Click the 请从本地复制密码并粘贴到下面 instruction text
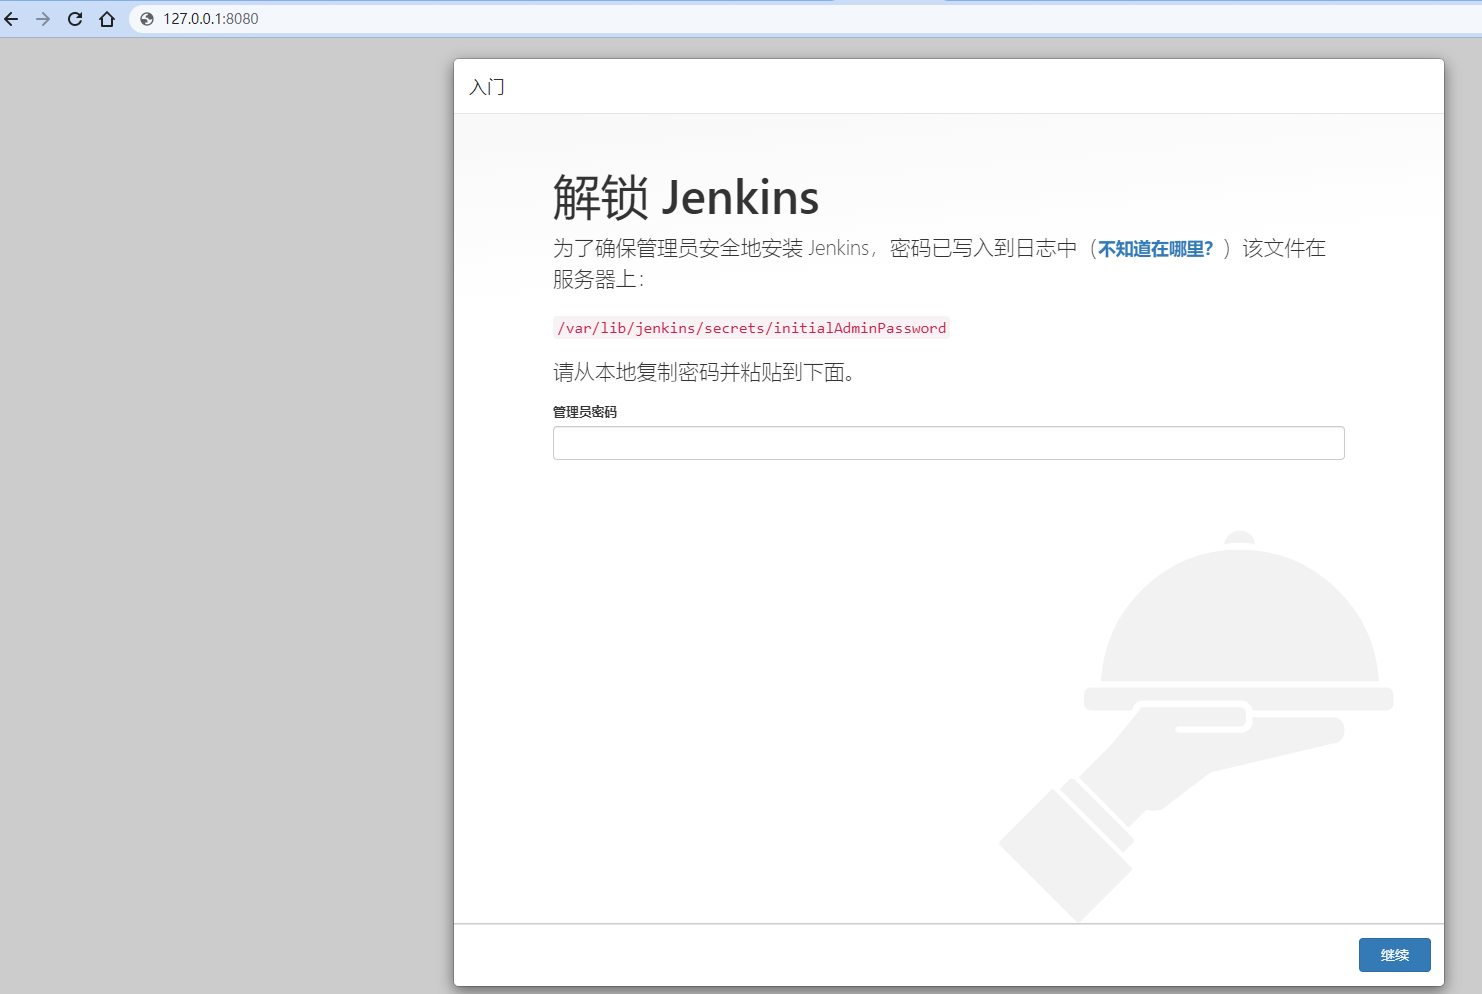 click(x=704, y=373)
